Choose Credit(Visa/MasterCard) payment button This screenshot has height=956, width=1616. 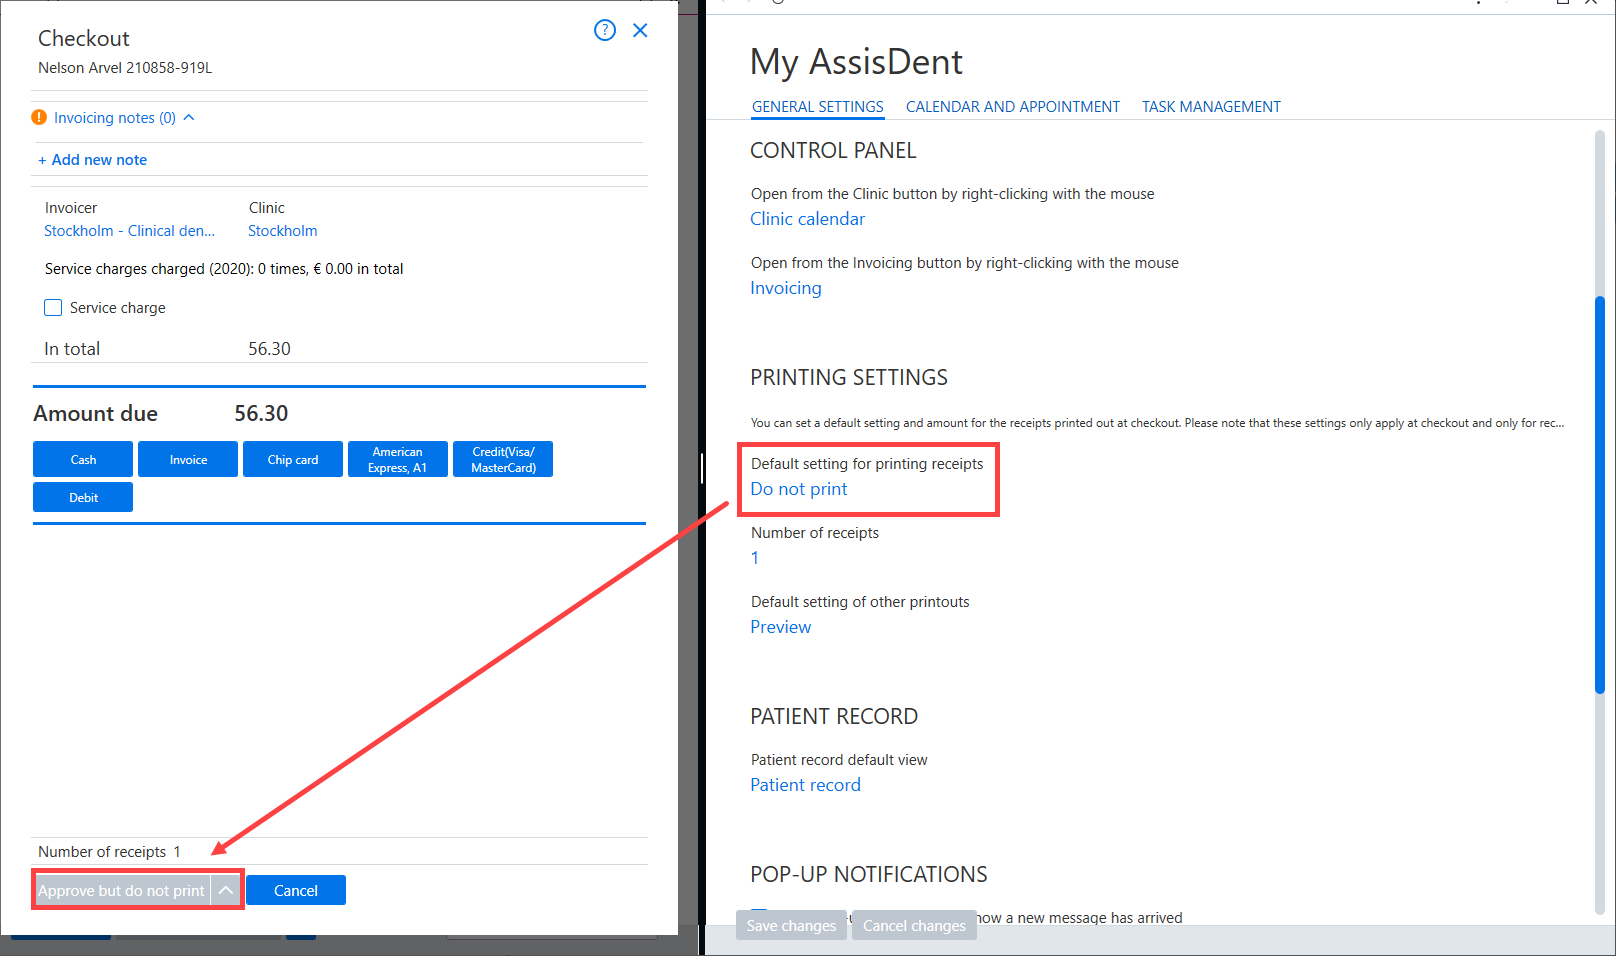[503, 459]
